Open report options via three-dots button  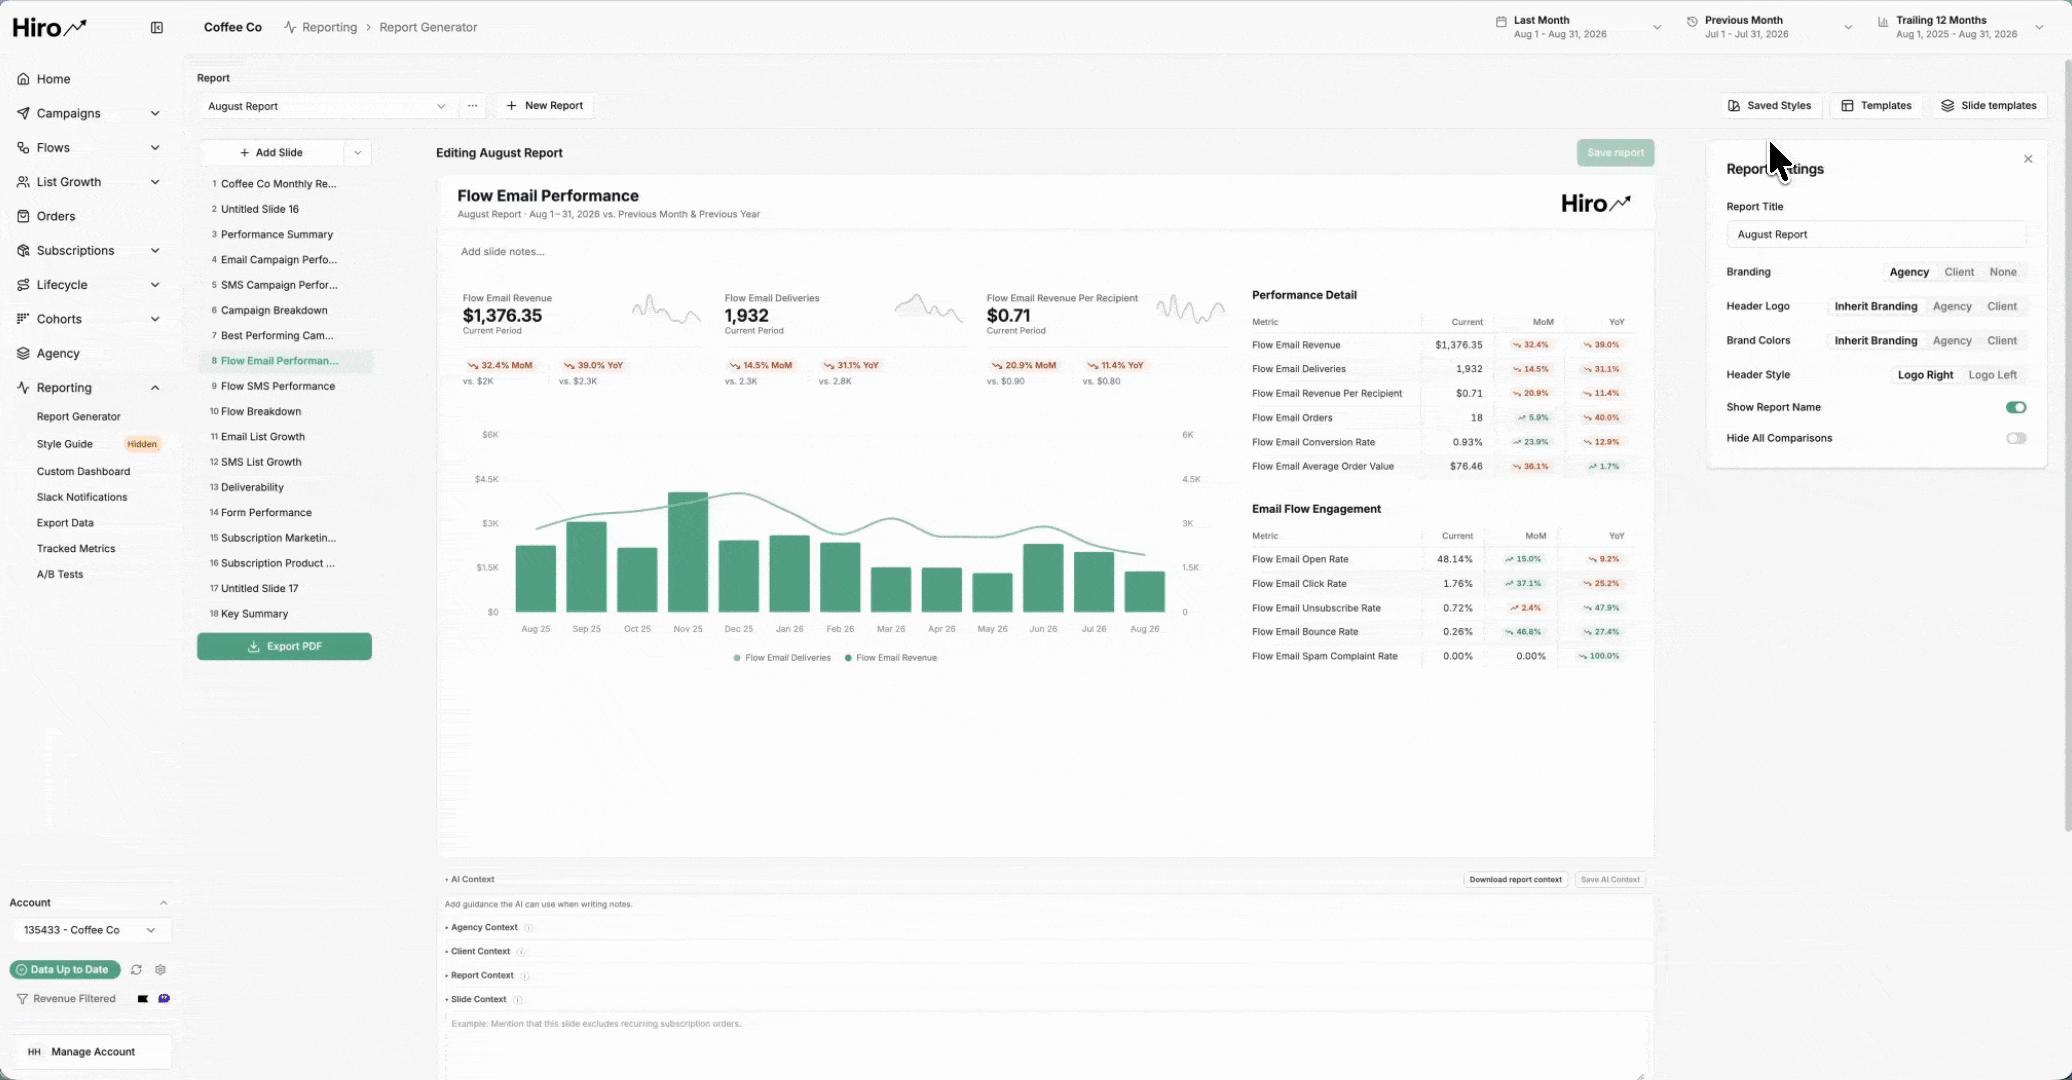[473, 106]
